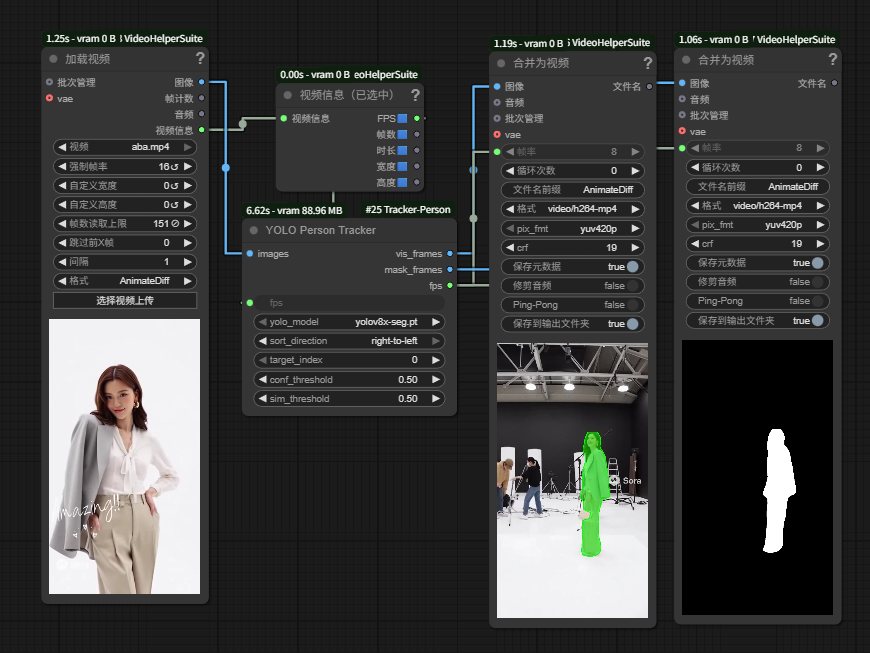Image resolution: width=870 pixels, height=653 pixels.
Task: Click the help icon on 加载视频 node
Action: (200, 59)
